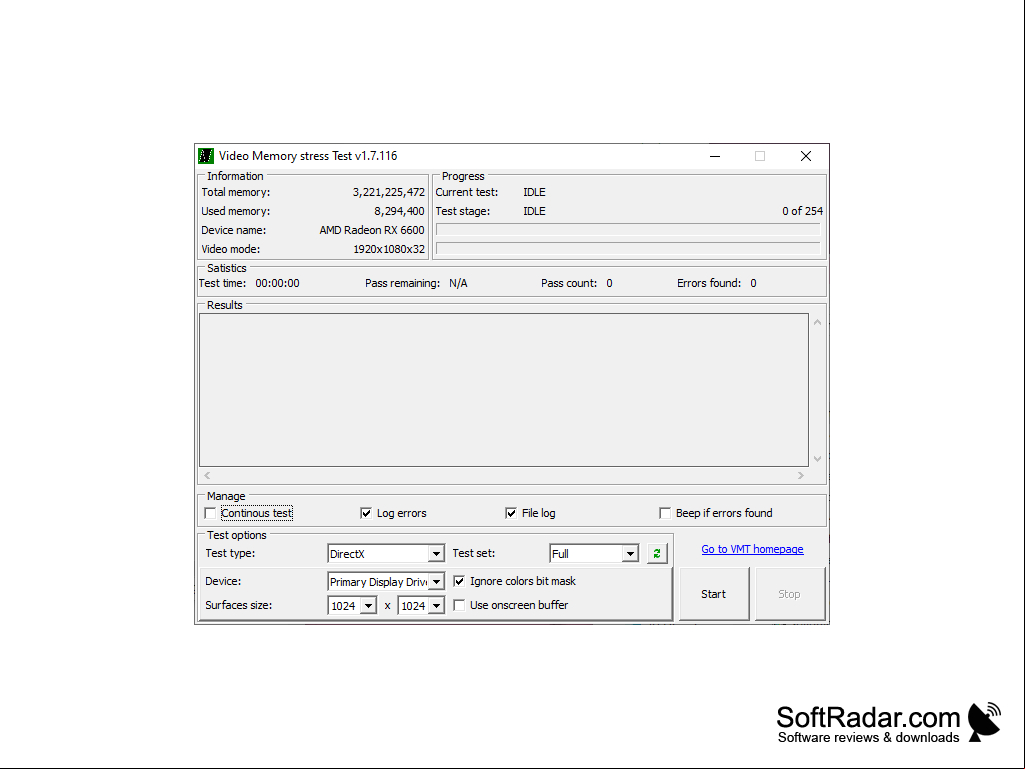The height and width of the screenshot is (769, 1025).
Task: Expand the Device Primary Display Driver dropdown
Action: point(386,581)
